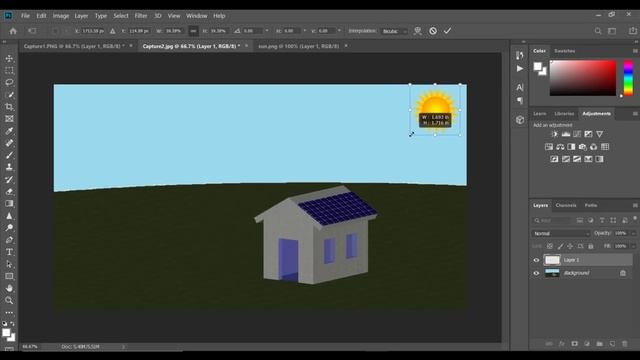Switch to the Capture1.PNG document tab

tap(74, 46)
